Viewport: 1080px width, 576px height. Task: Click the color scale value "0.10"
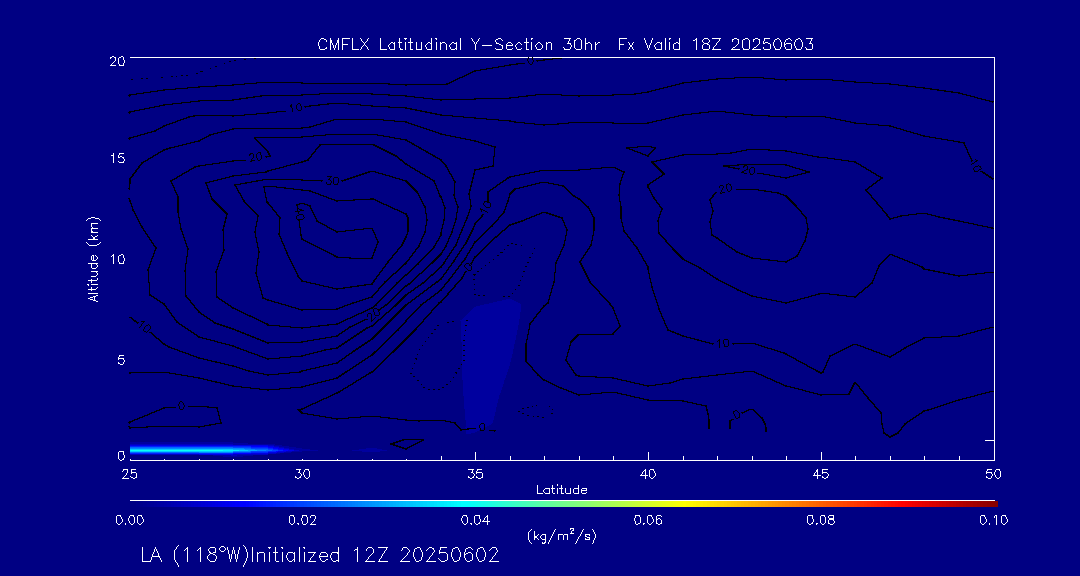[x=994, y=520]
